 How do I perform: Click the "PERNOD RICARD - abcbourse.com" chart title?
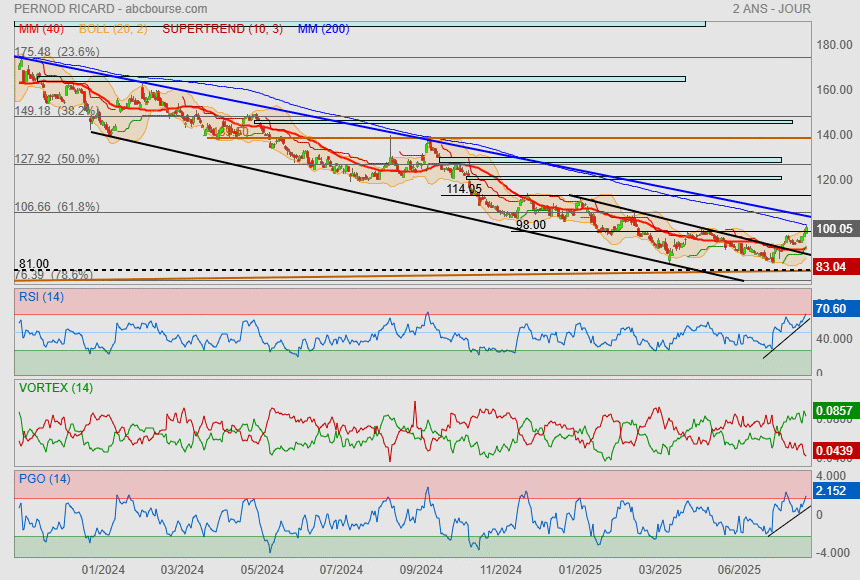point(110,9)
